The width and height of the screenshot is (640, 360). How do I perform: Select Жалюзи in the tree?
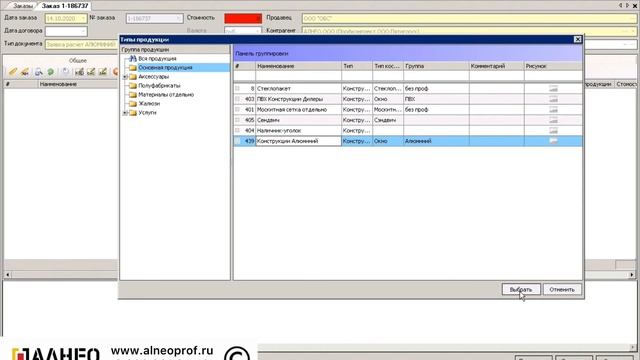149,104
